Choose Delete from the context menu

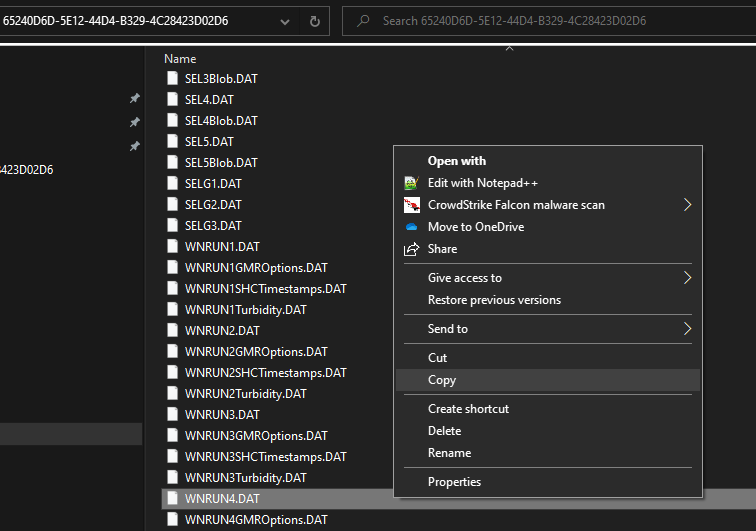pos(444,431)
